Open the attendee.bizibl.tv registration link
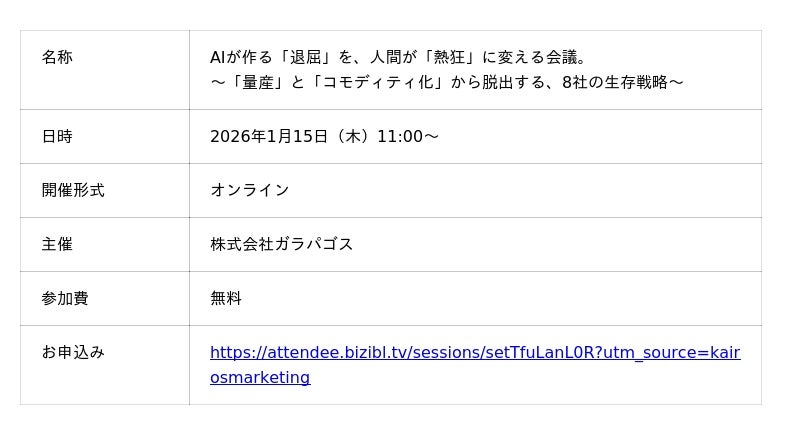This screenshot has height=435, width=800. (x=474, y=352)
